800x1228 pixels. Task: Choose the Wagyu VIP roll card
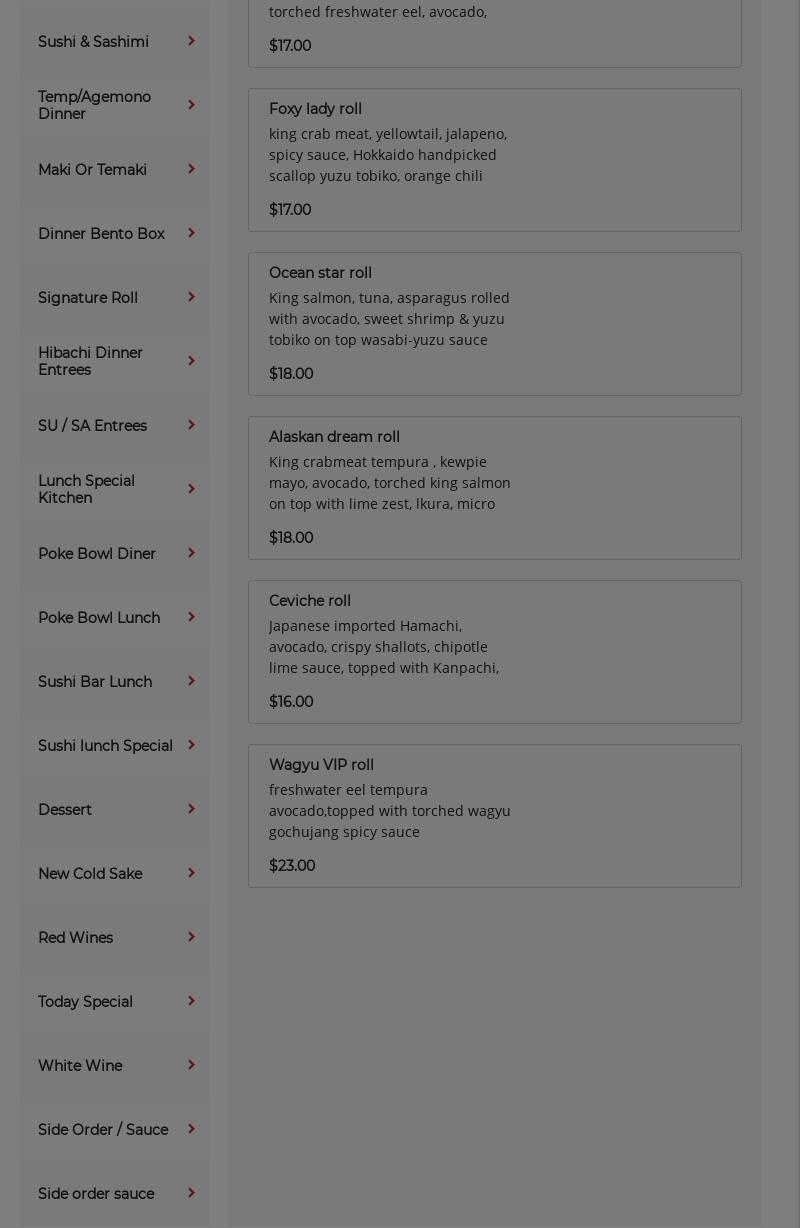(494, 816)
